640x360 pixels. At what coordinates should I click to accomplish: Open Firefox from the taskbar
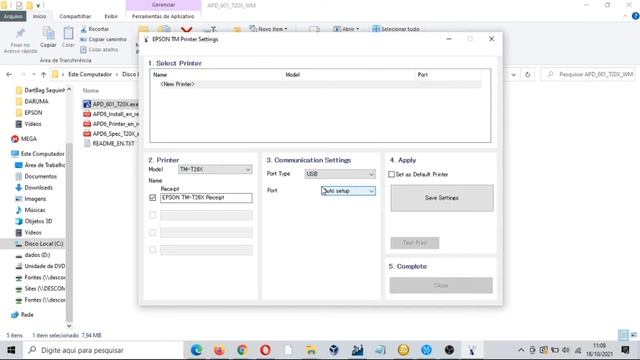pos(219,350)
